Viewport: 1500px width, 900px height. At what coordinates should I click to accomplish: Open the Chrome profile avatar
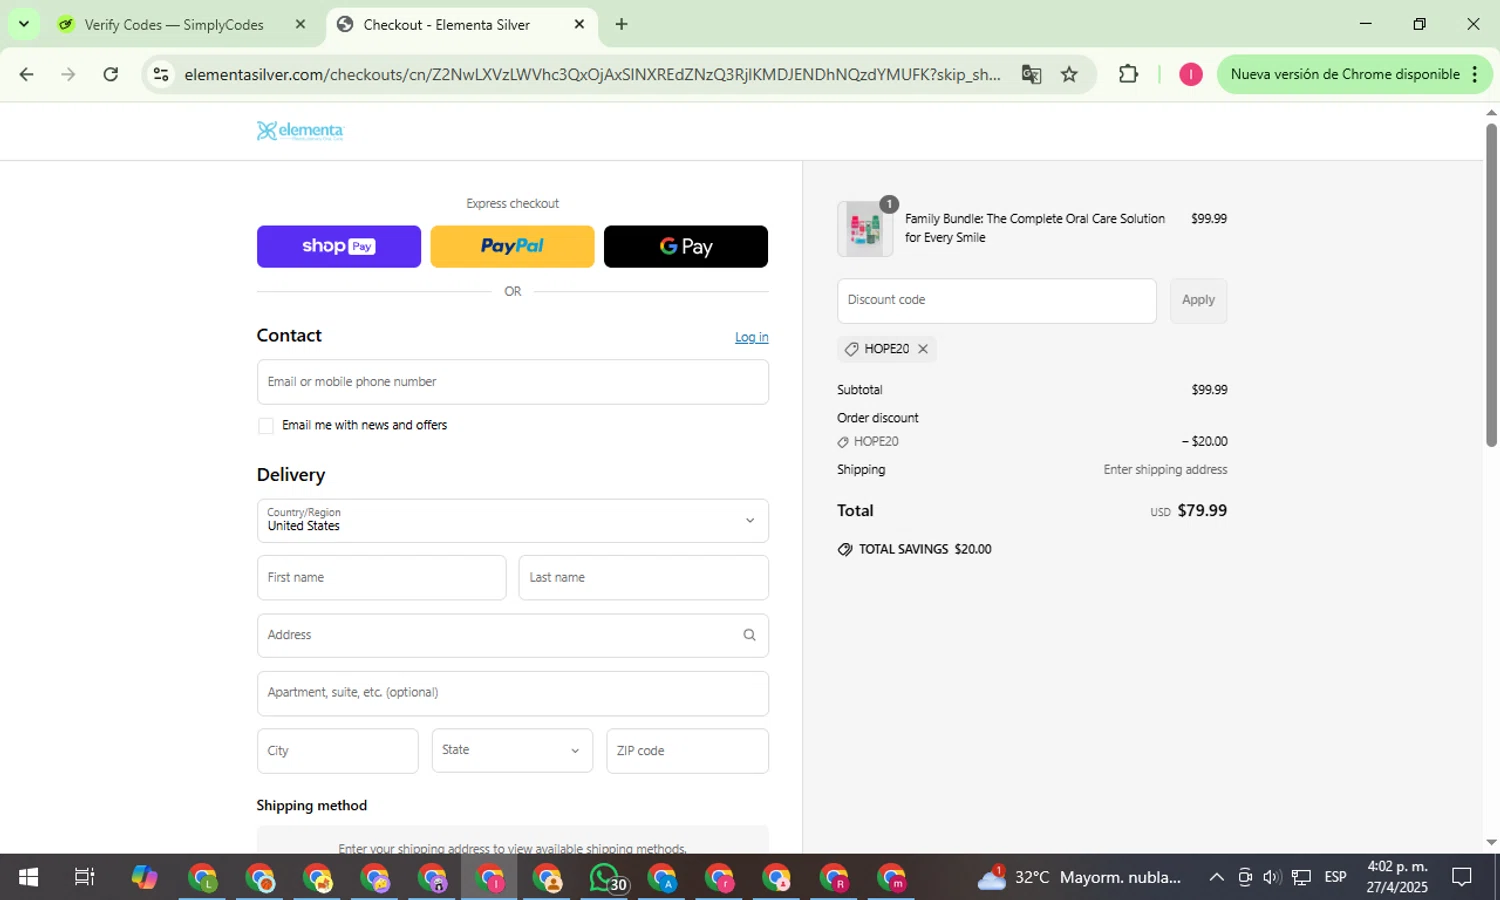(x=1190, y=74)
